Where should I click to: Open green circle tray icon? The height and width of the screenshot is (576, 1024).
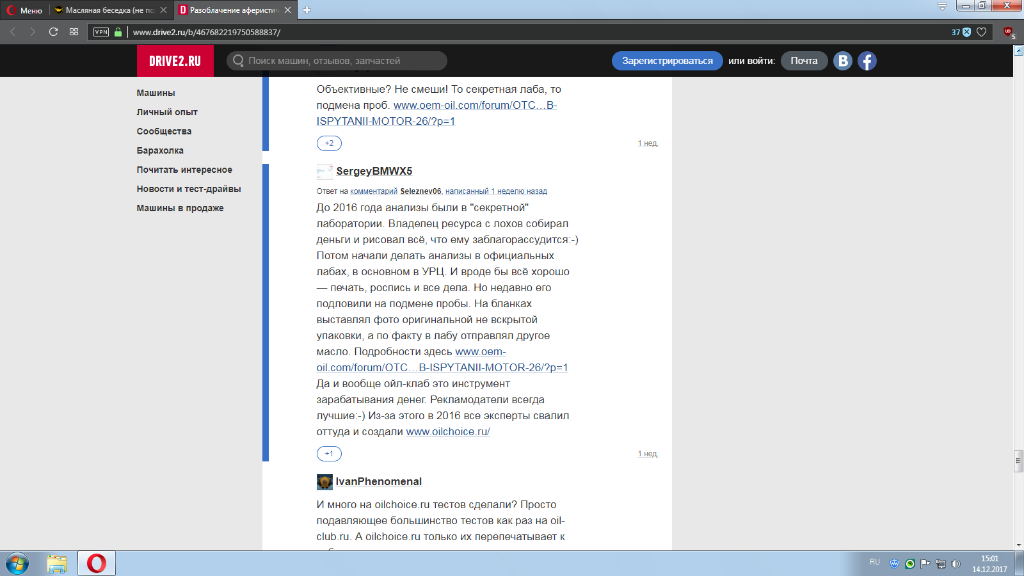(x=910, y=564)
